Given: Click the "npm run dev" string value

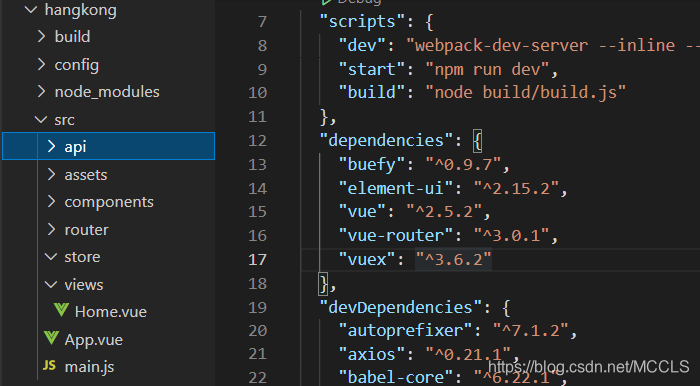Looking at the screenshot, I should [487, 69].
